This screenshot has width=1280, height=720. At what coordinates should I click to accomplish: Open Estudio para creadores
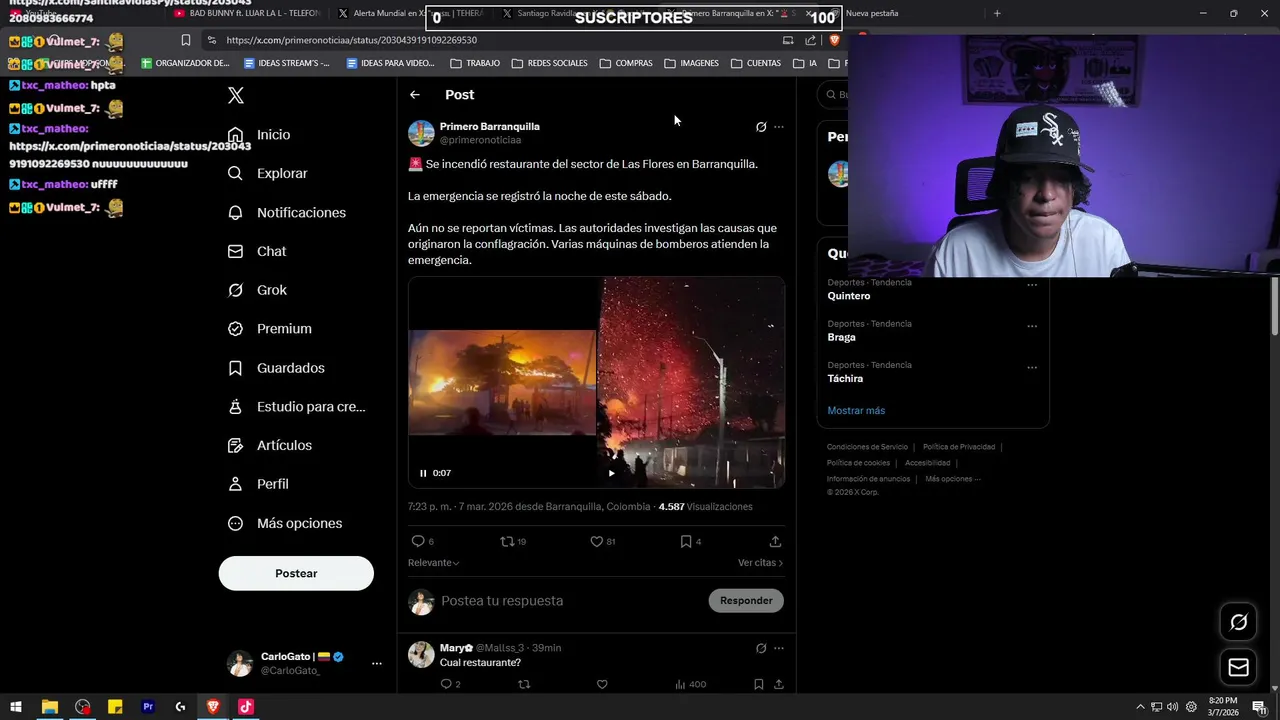click(x=297, y=407)
